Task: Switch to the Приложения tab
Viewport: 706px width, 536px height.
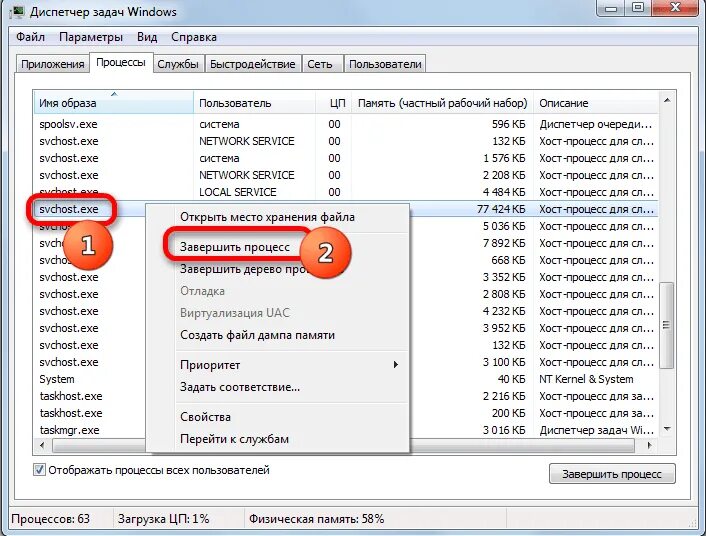Action: (53, 64)
